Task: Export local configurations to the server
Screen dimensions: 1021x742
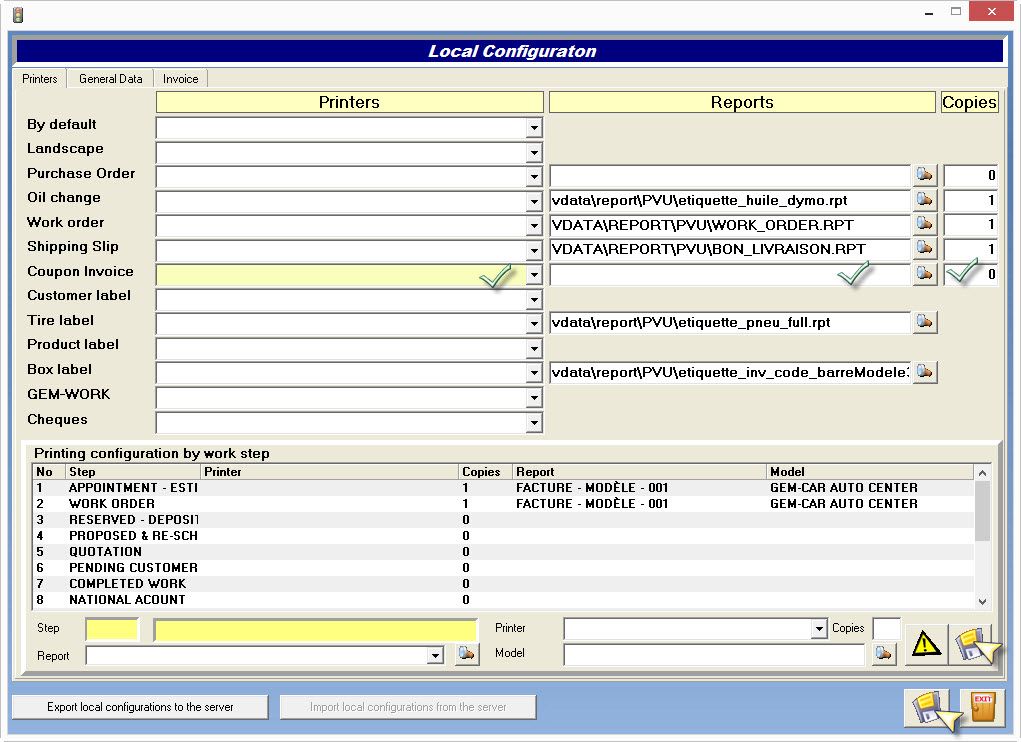Action: [x=140, y=707]
